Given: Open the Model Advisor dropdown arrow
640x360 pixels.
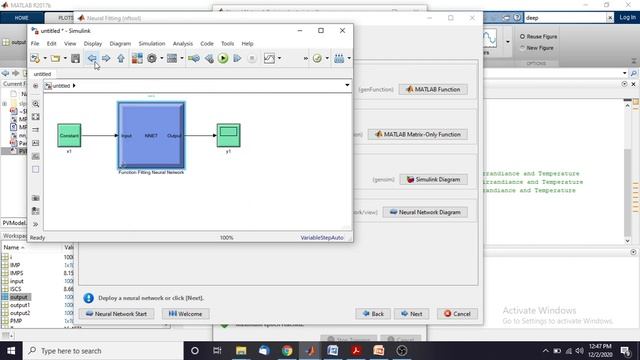Looking at the screenshot, I should [327, 58].
